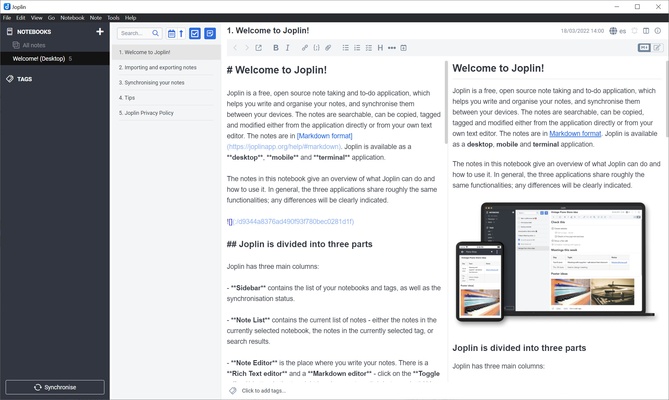Click the '## Joplin is divided into three parts' heading in editor
The image size is (669, 400).
(x=300, y=244)
